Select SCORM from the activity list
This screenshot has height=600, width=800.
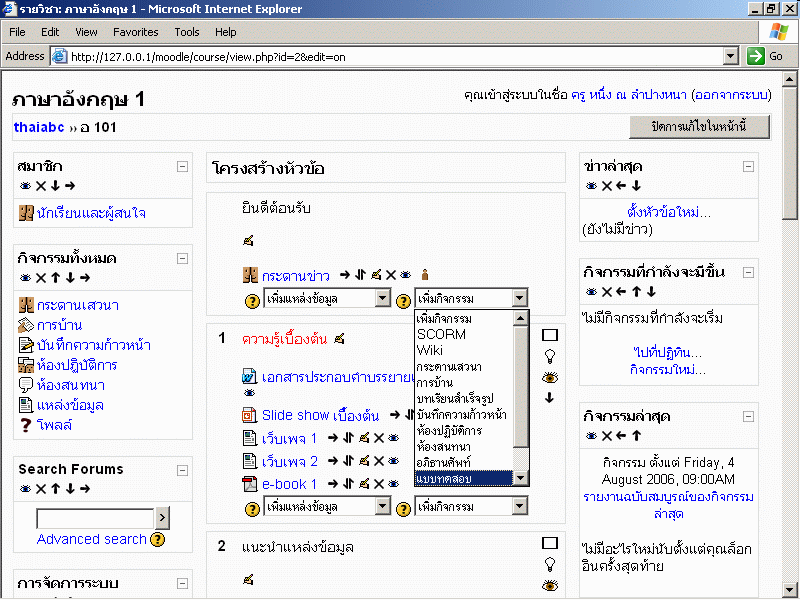pos(441,334)
